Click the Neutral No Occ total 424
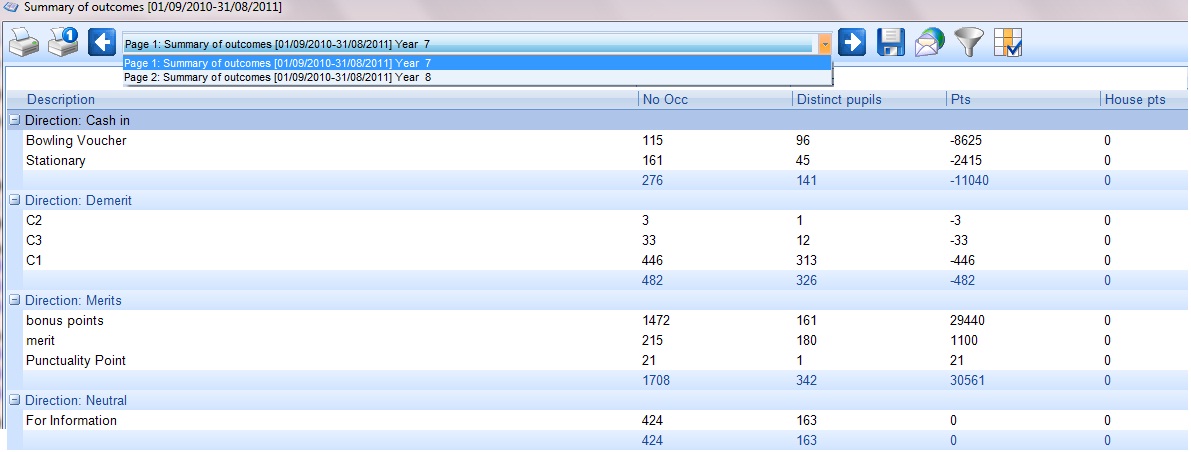The width and height of the screenshot is (1191, 452). 652,440
